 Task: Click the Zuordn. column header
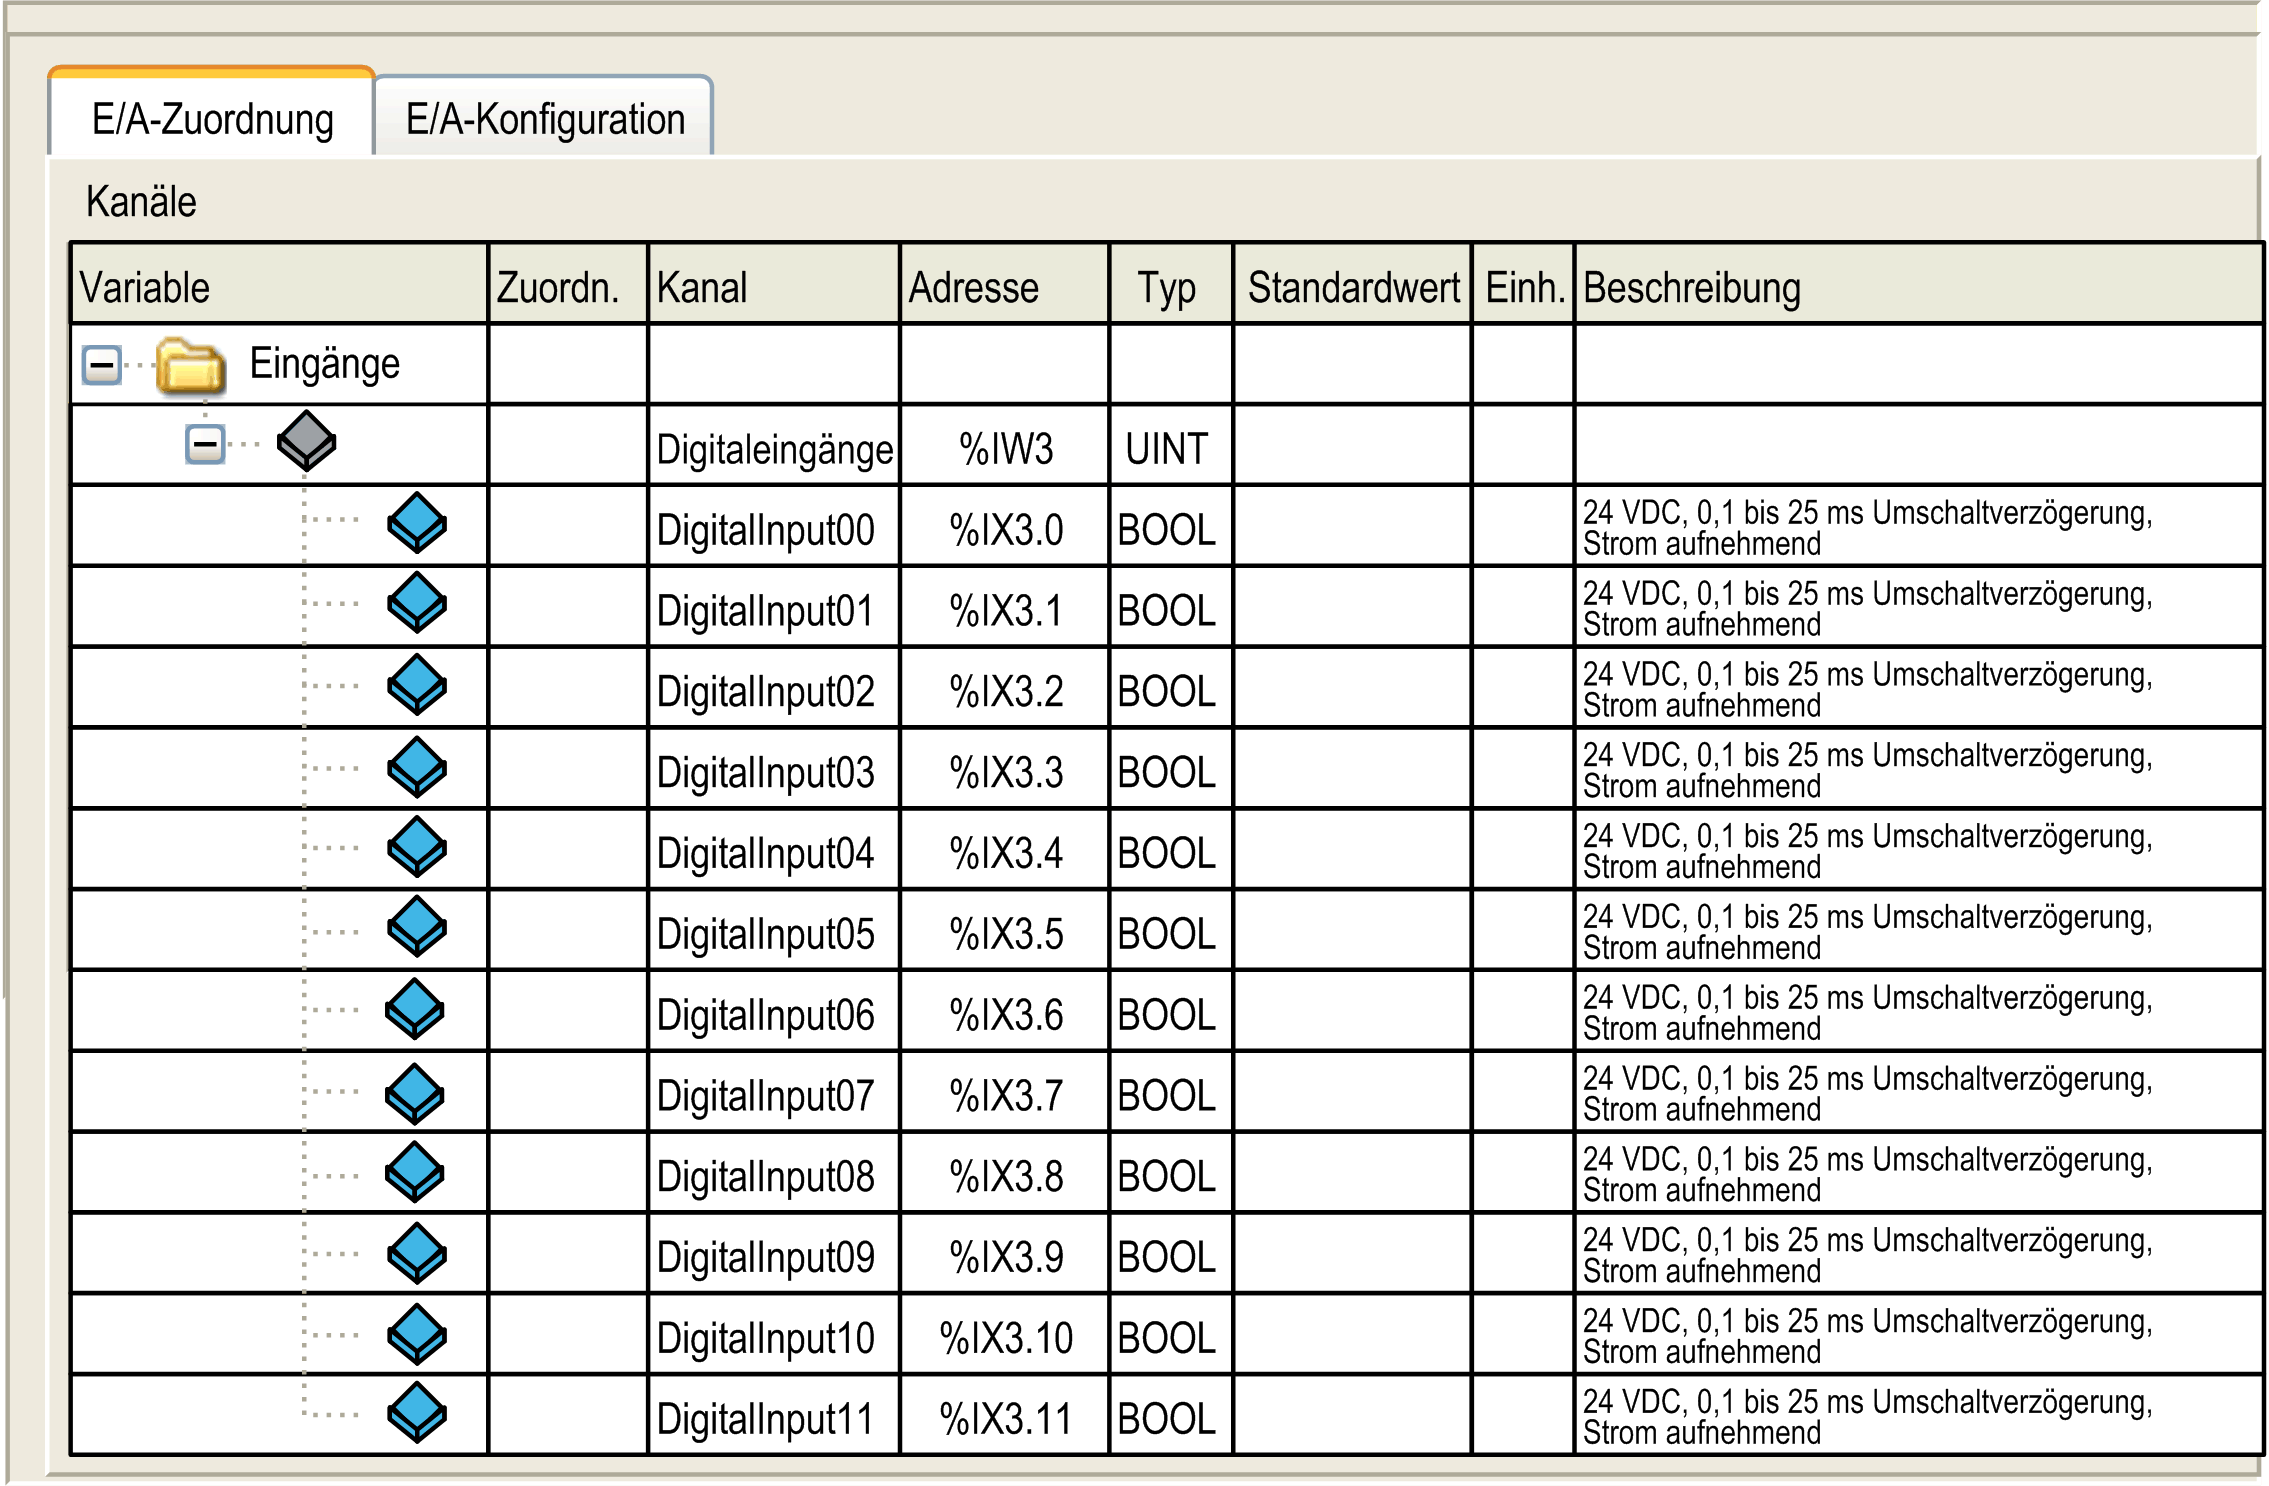coord(568,284)
